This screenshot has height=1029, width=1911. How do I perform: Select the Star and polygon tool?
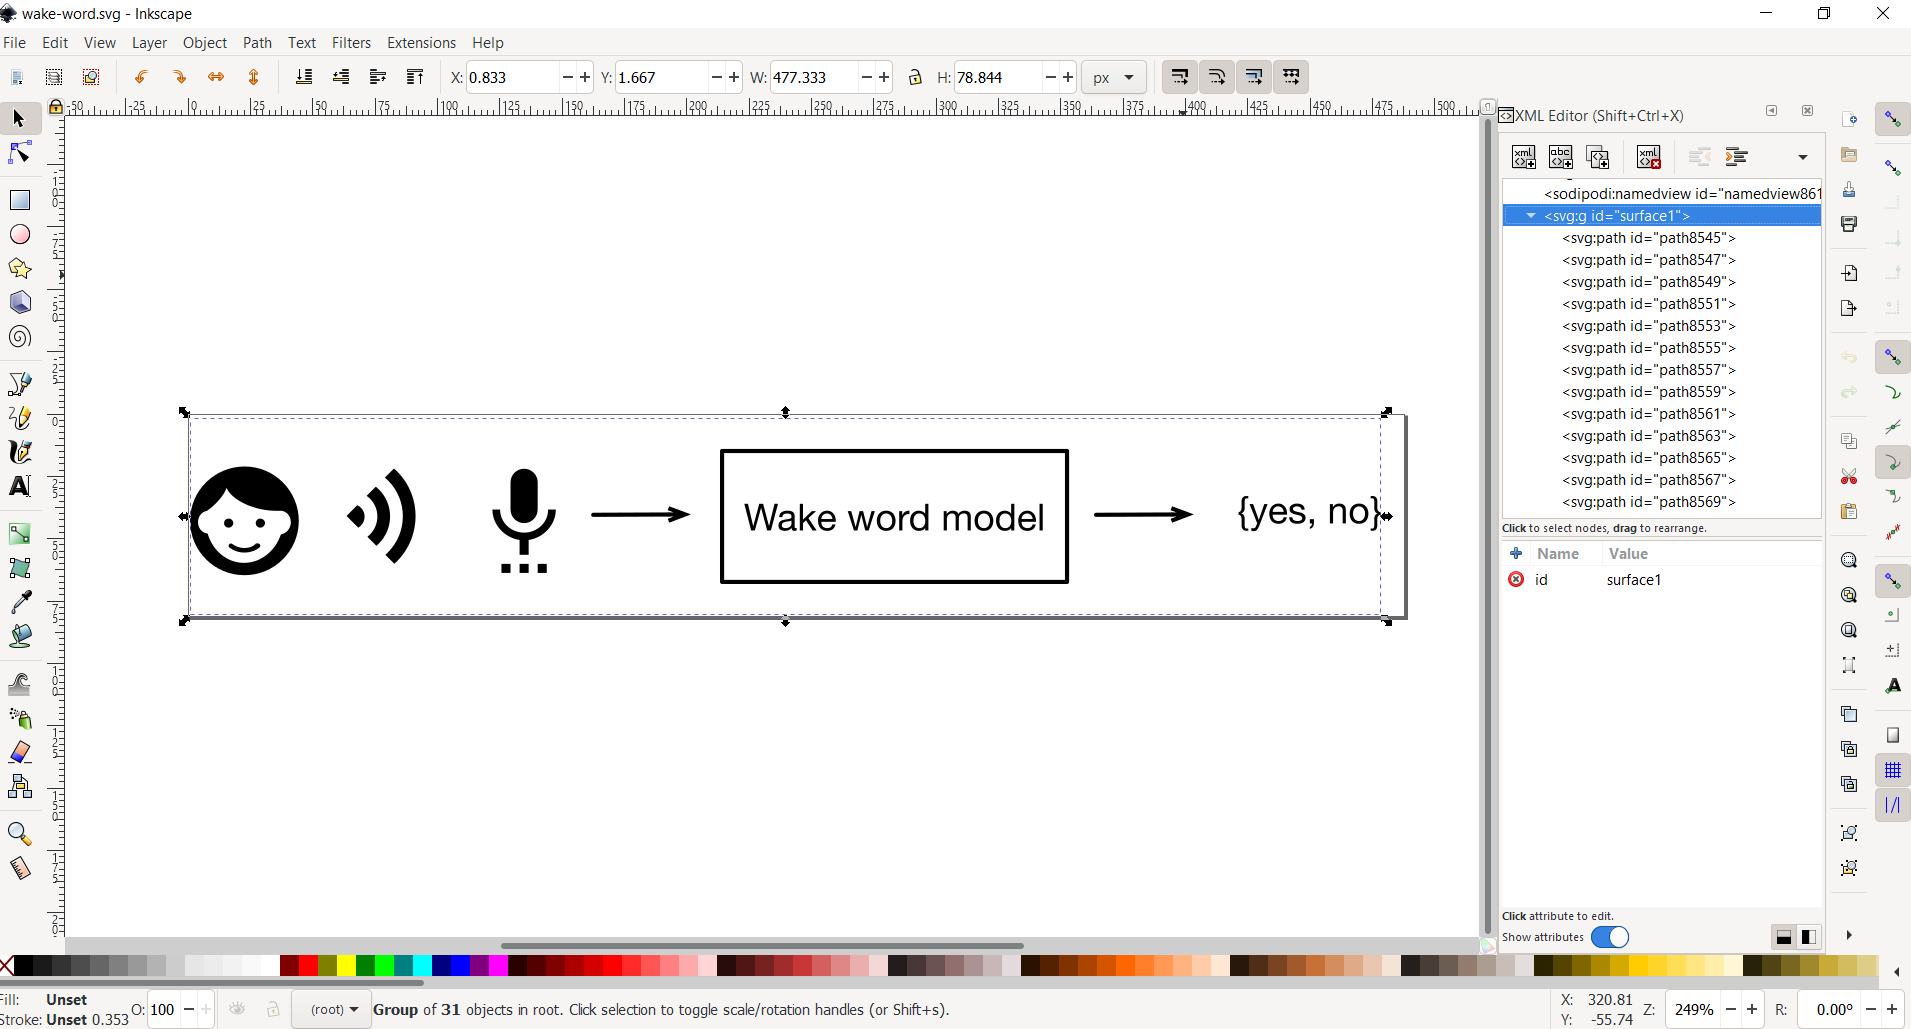click(19, 268)
